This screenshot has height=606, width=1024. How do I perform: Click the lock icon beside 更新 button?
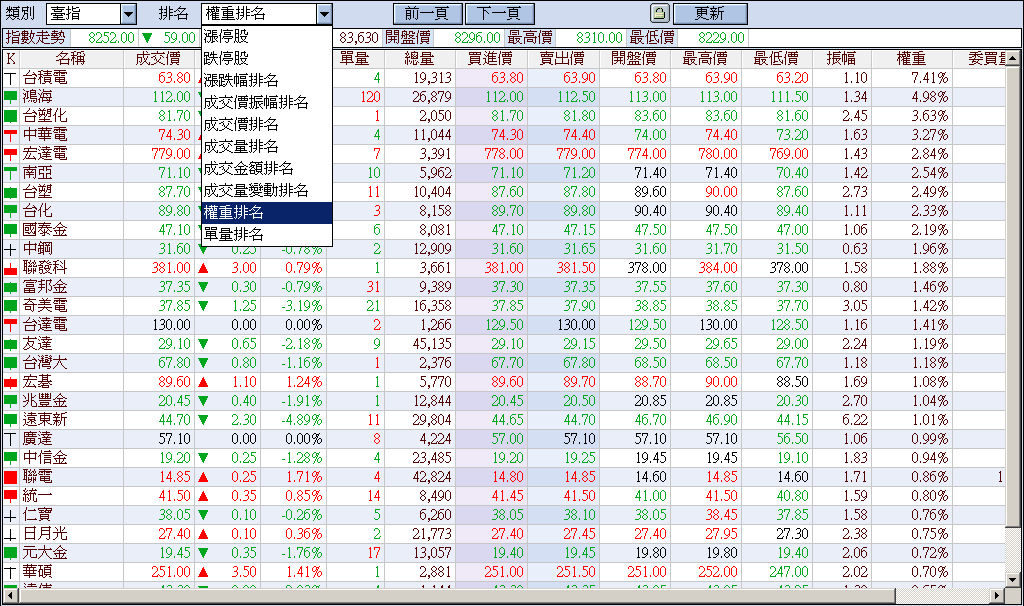660,13
